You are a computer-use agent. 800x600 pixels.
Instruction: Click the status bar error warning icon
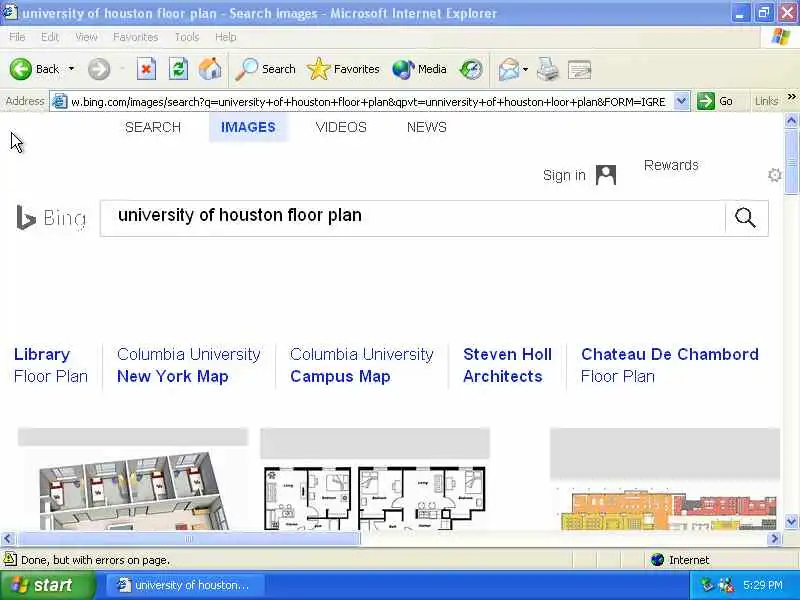pyautogui.click(x=10, y=560)
